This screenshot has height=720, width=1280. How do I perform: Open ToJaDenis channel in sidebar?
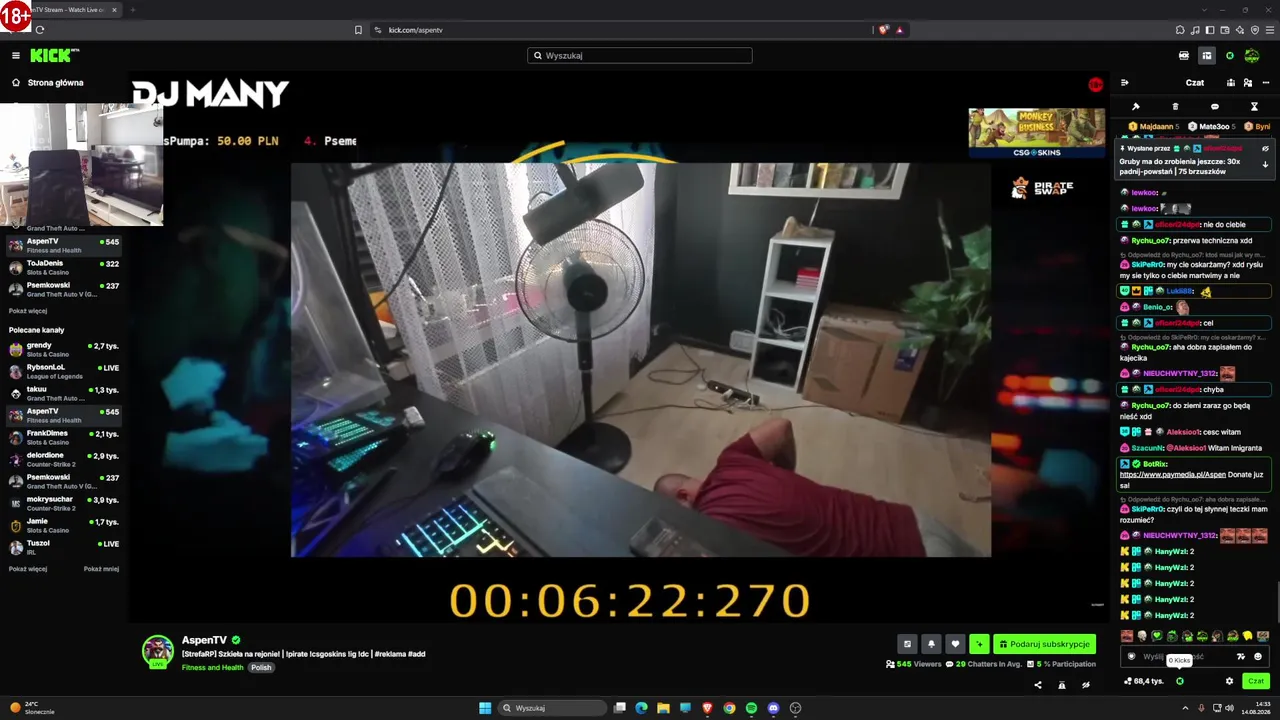tap(64, 268)
